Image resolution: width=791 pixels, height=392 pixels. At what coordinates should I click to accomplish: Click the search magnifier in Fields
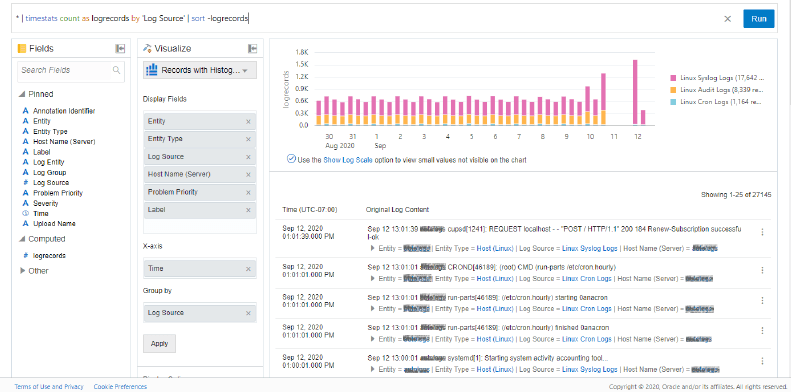[x=117, y=70]
